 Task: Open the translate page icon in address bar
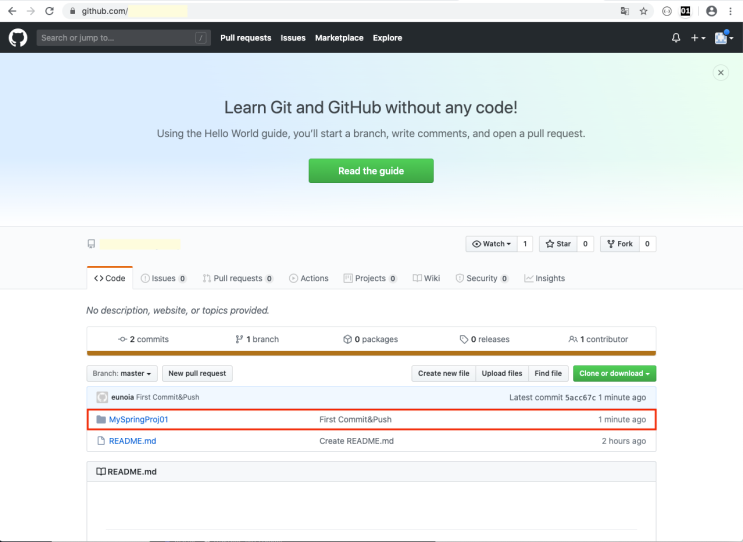(625, 11)
